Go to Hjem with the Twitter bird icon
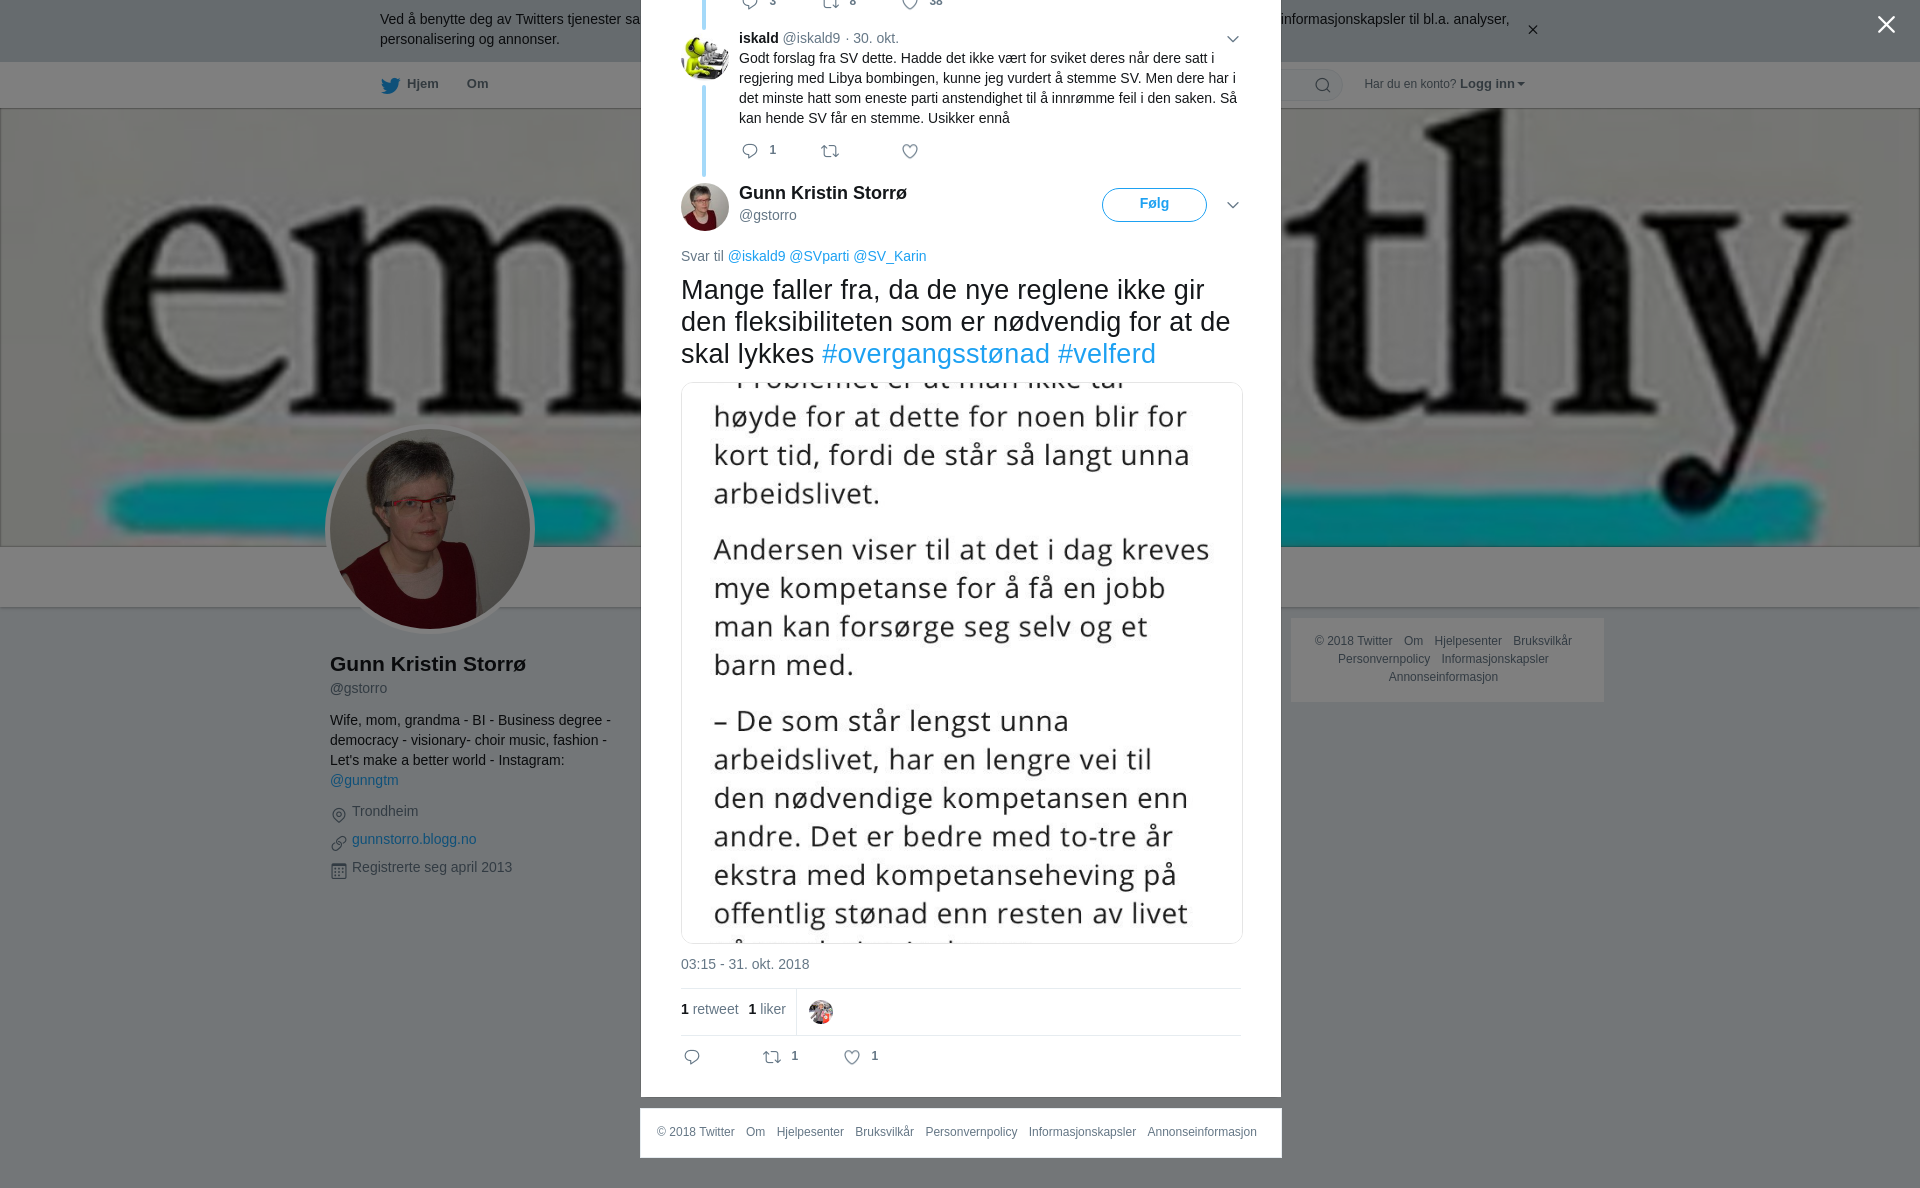1920x1188 pixels. [x=410, y=85]
